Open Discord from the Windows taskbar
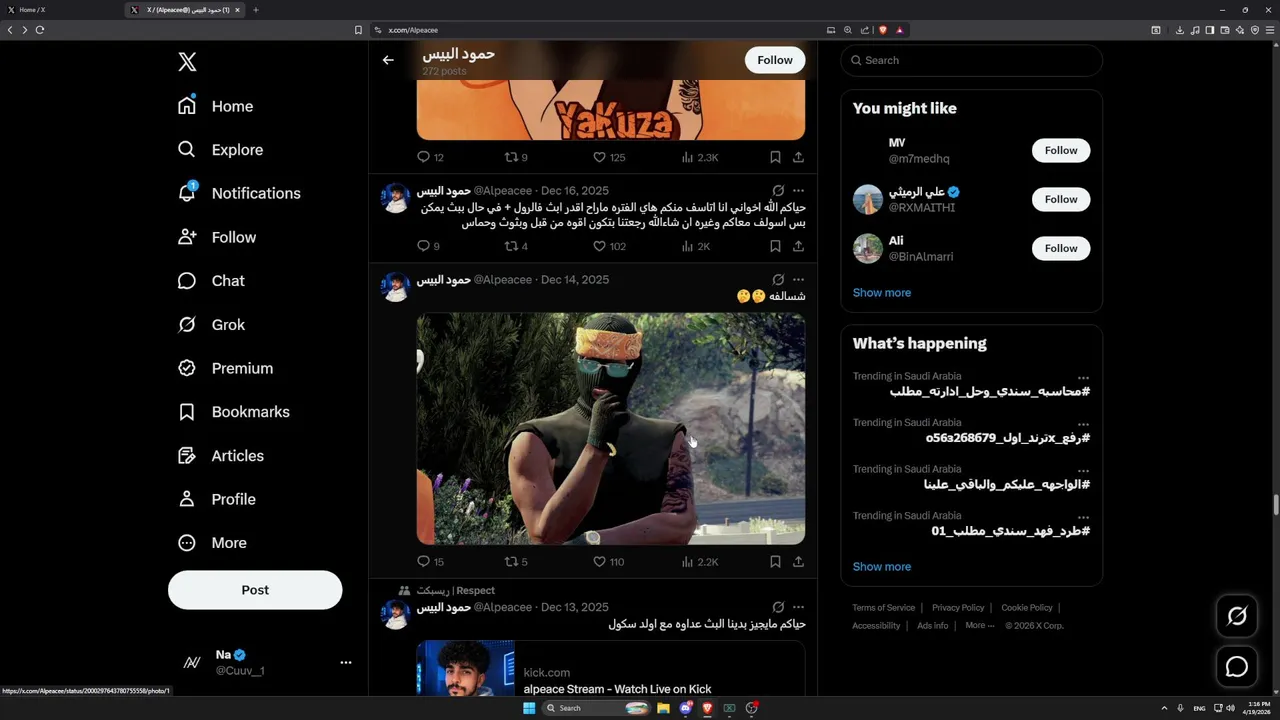Image resolution: width=1280 pixels, height=720 pixels. [x=685, y=708]
